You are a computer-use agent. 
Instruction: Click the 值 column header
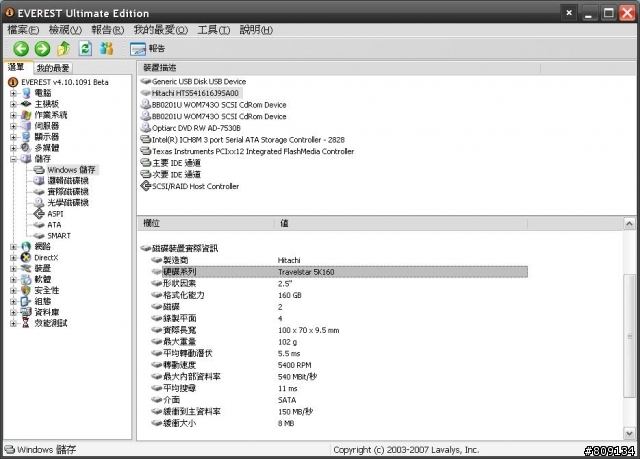pos(401,223)
